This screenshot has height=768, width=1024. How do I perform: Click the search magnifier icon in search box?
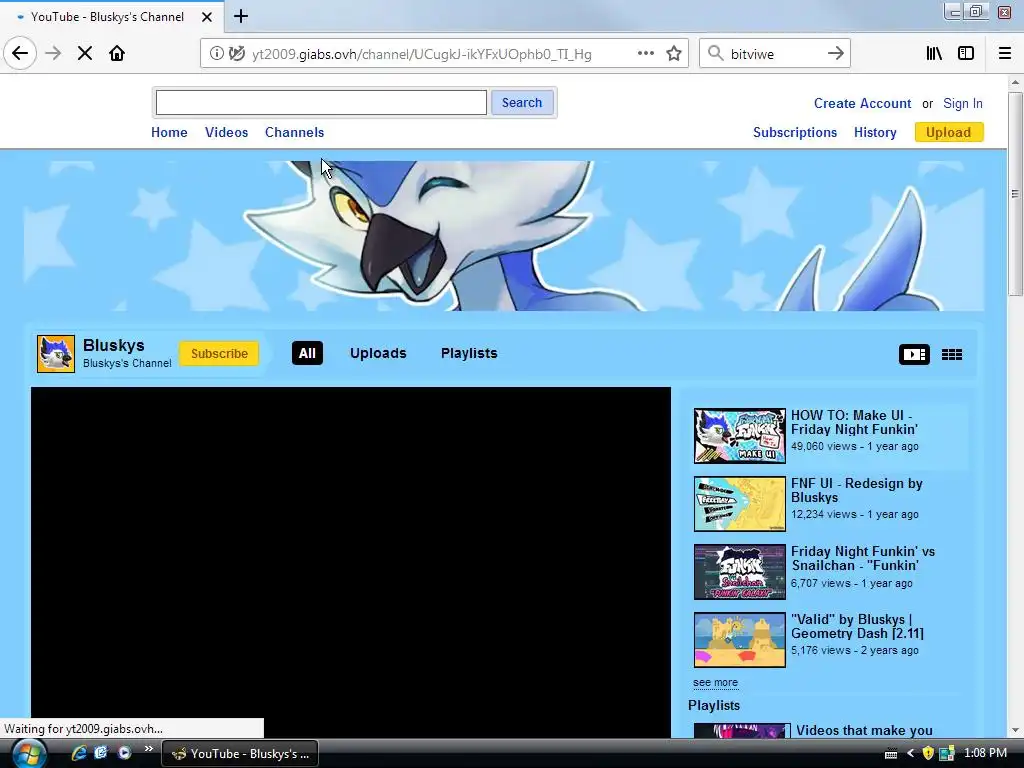coord(716,54)
